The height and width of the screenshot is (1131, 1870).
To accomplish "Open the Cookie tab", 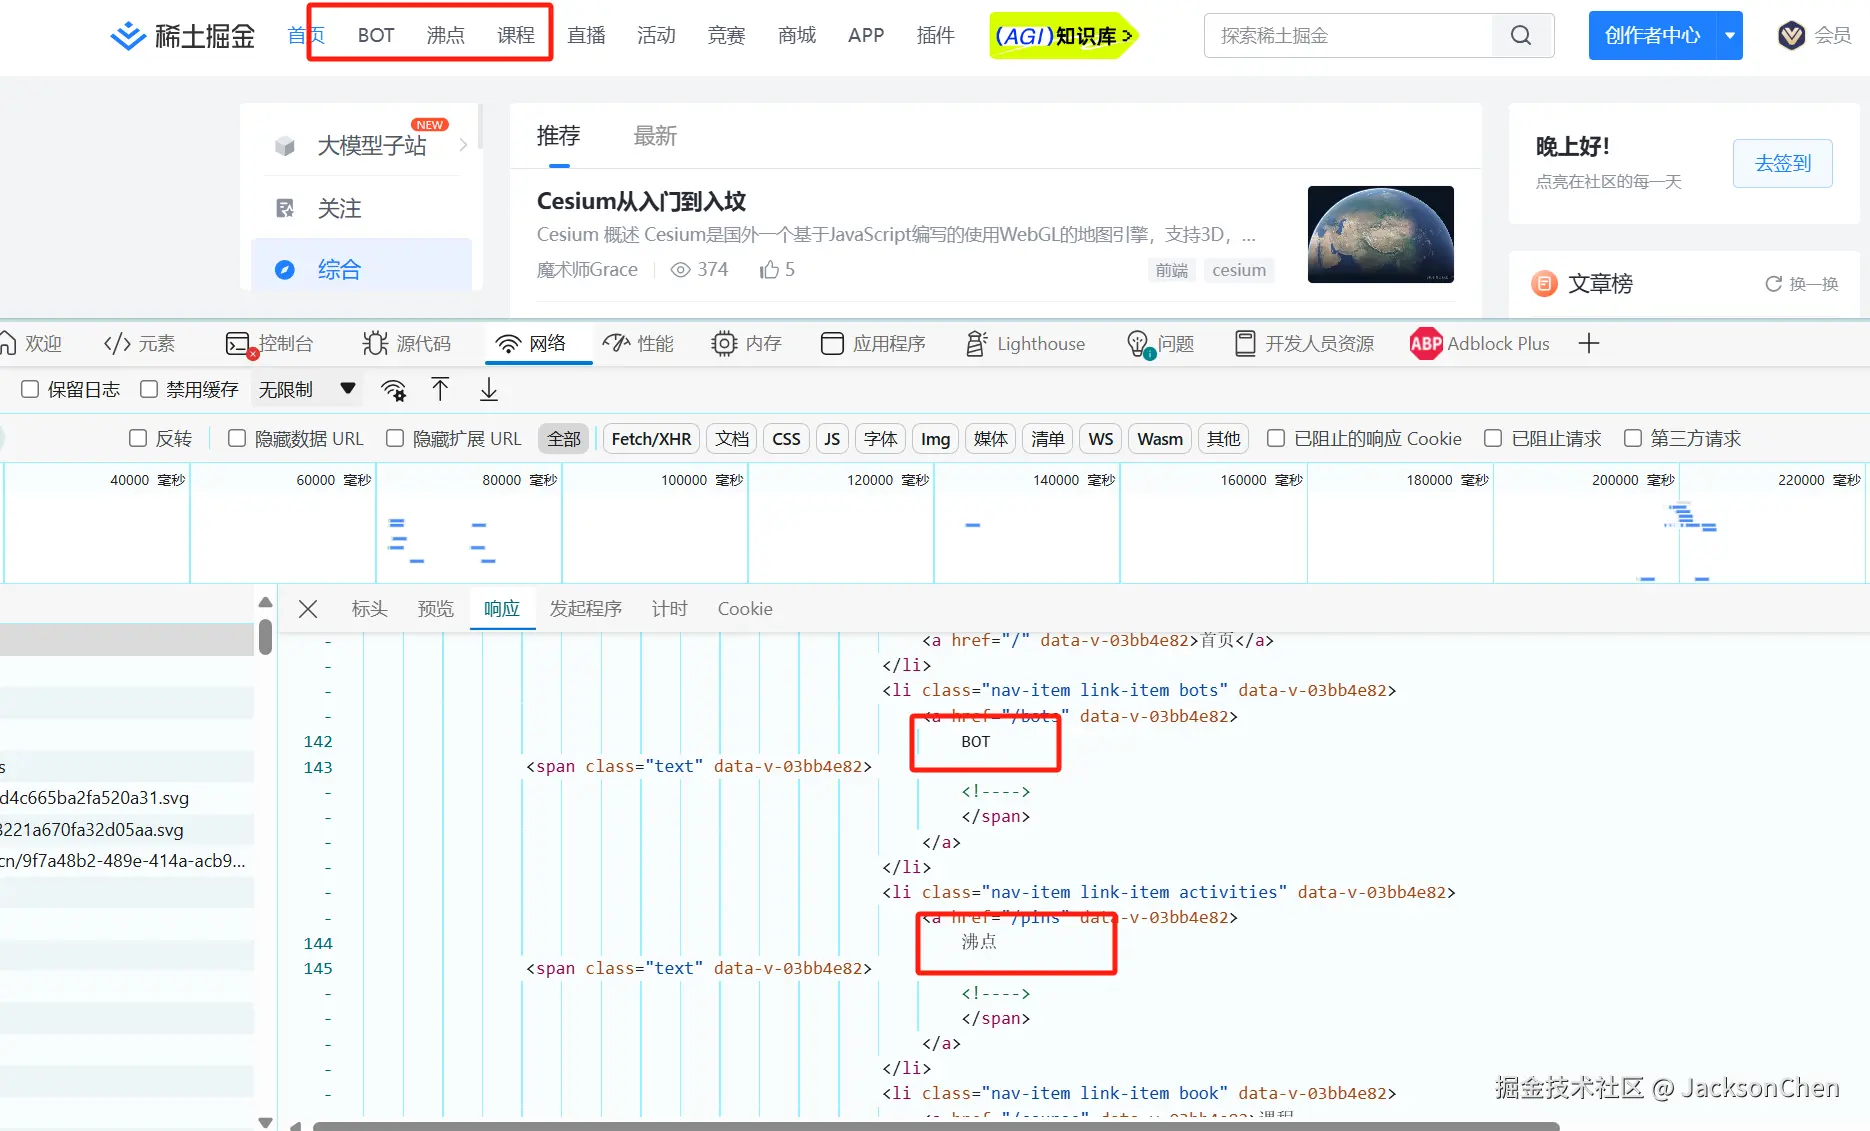I will pyautogui.click(x=745, y=609).
